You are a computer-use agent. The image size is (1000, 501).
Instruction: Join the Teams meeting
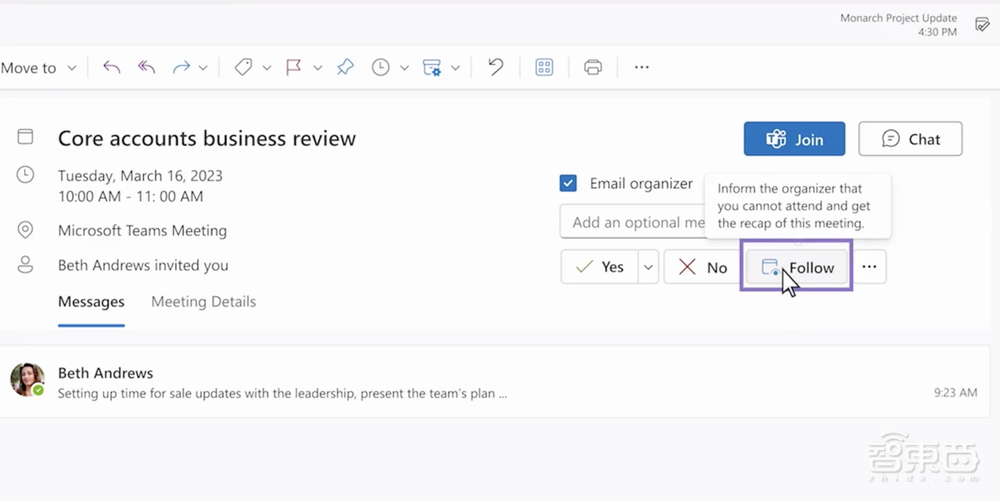click(794, 139)
